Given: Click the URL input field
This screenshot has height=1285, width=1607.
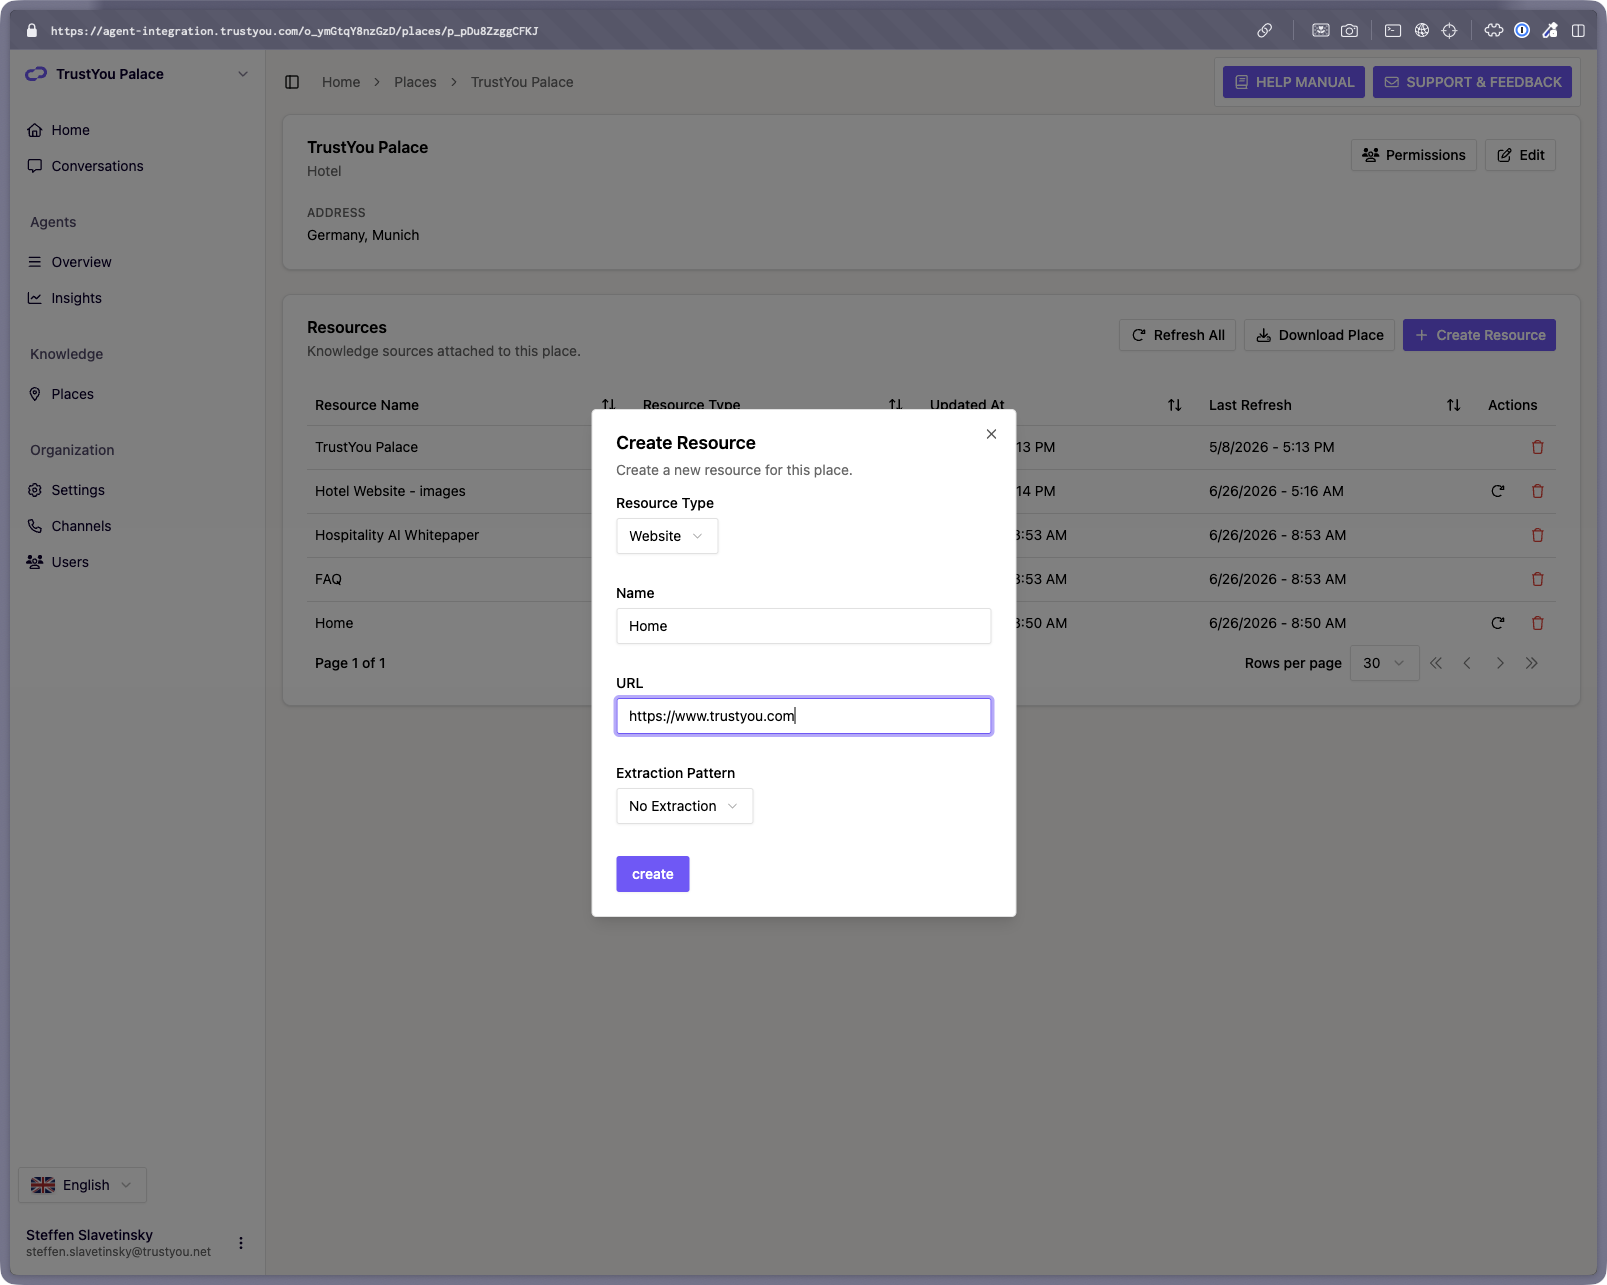Looking at the screenshot, I should 804,716.
